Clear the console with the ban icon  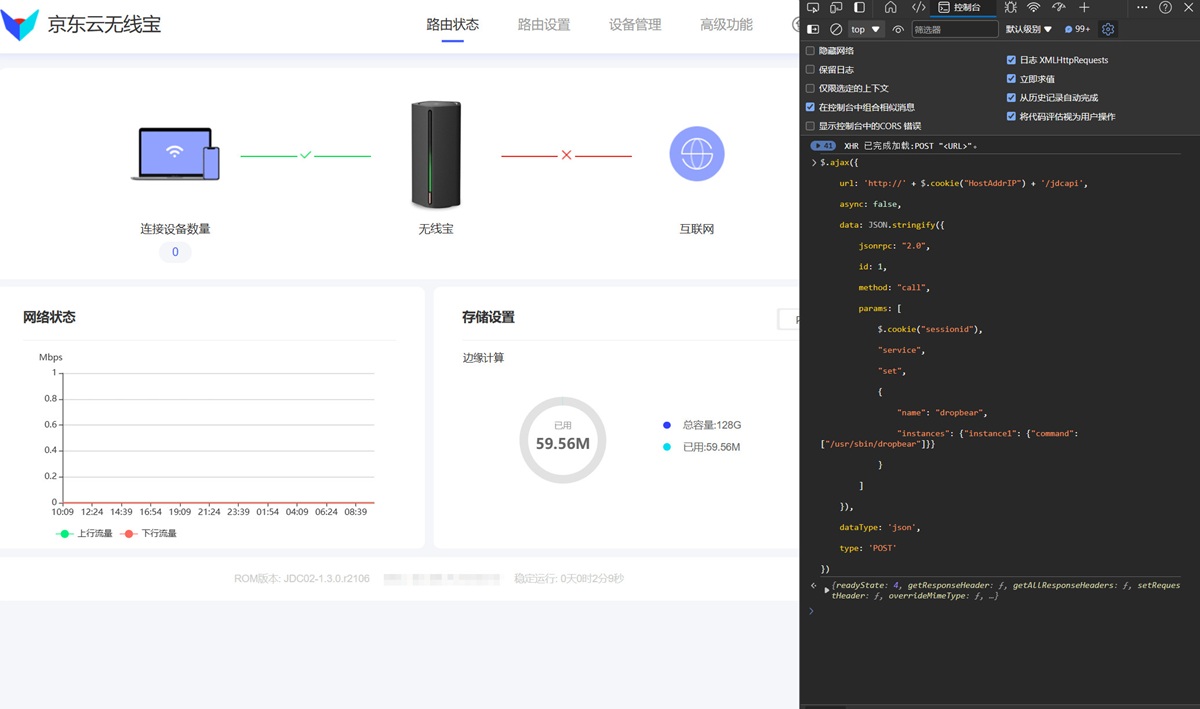coord(836,30)
